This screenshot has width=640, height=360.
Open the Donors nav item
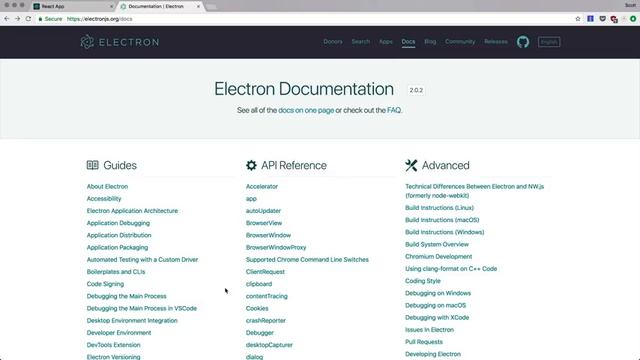tap(333, 42)
